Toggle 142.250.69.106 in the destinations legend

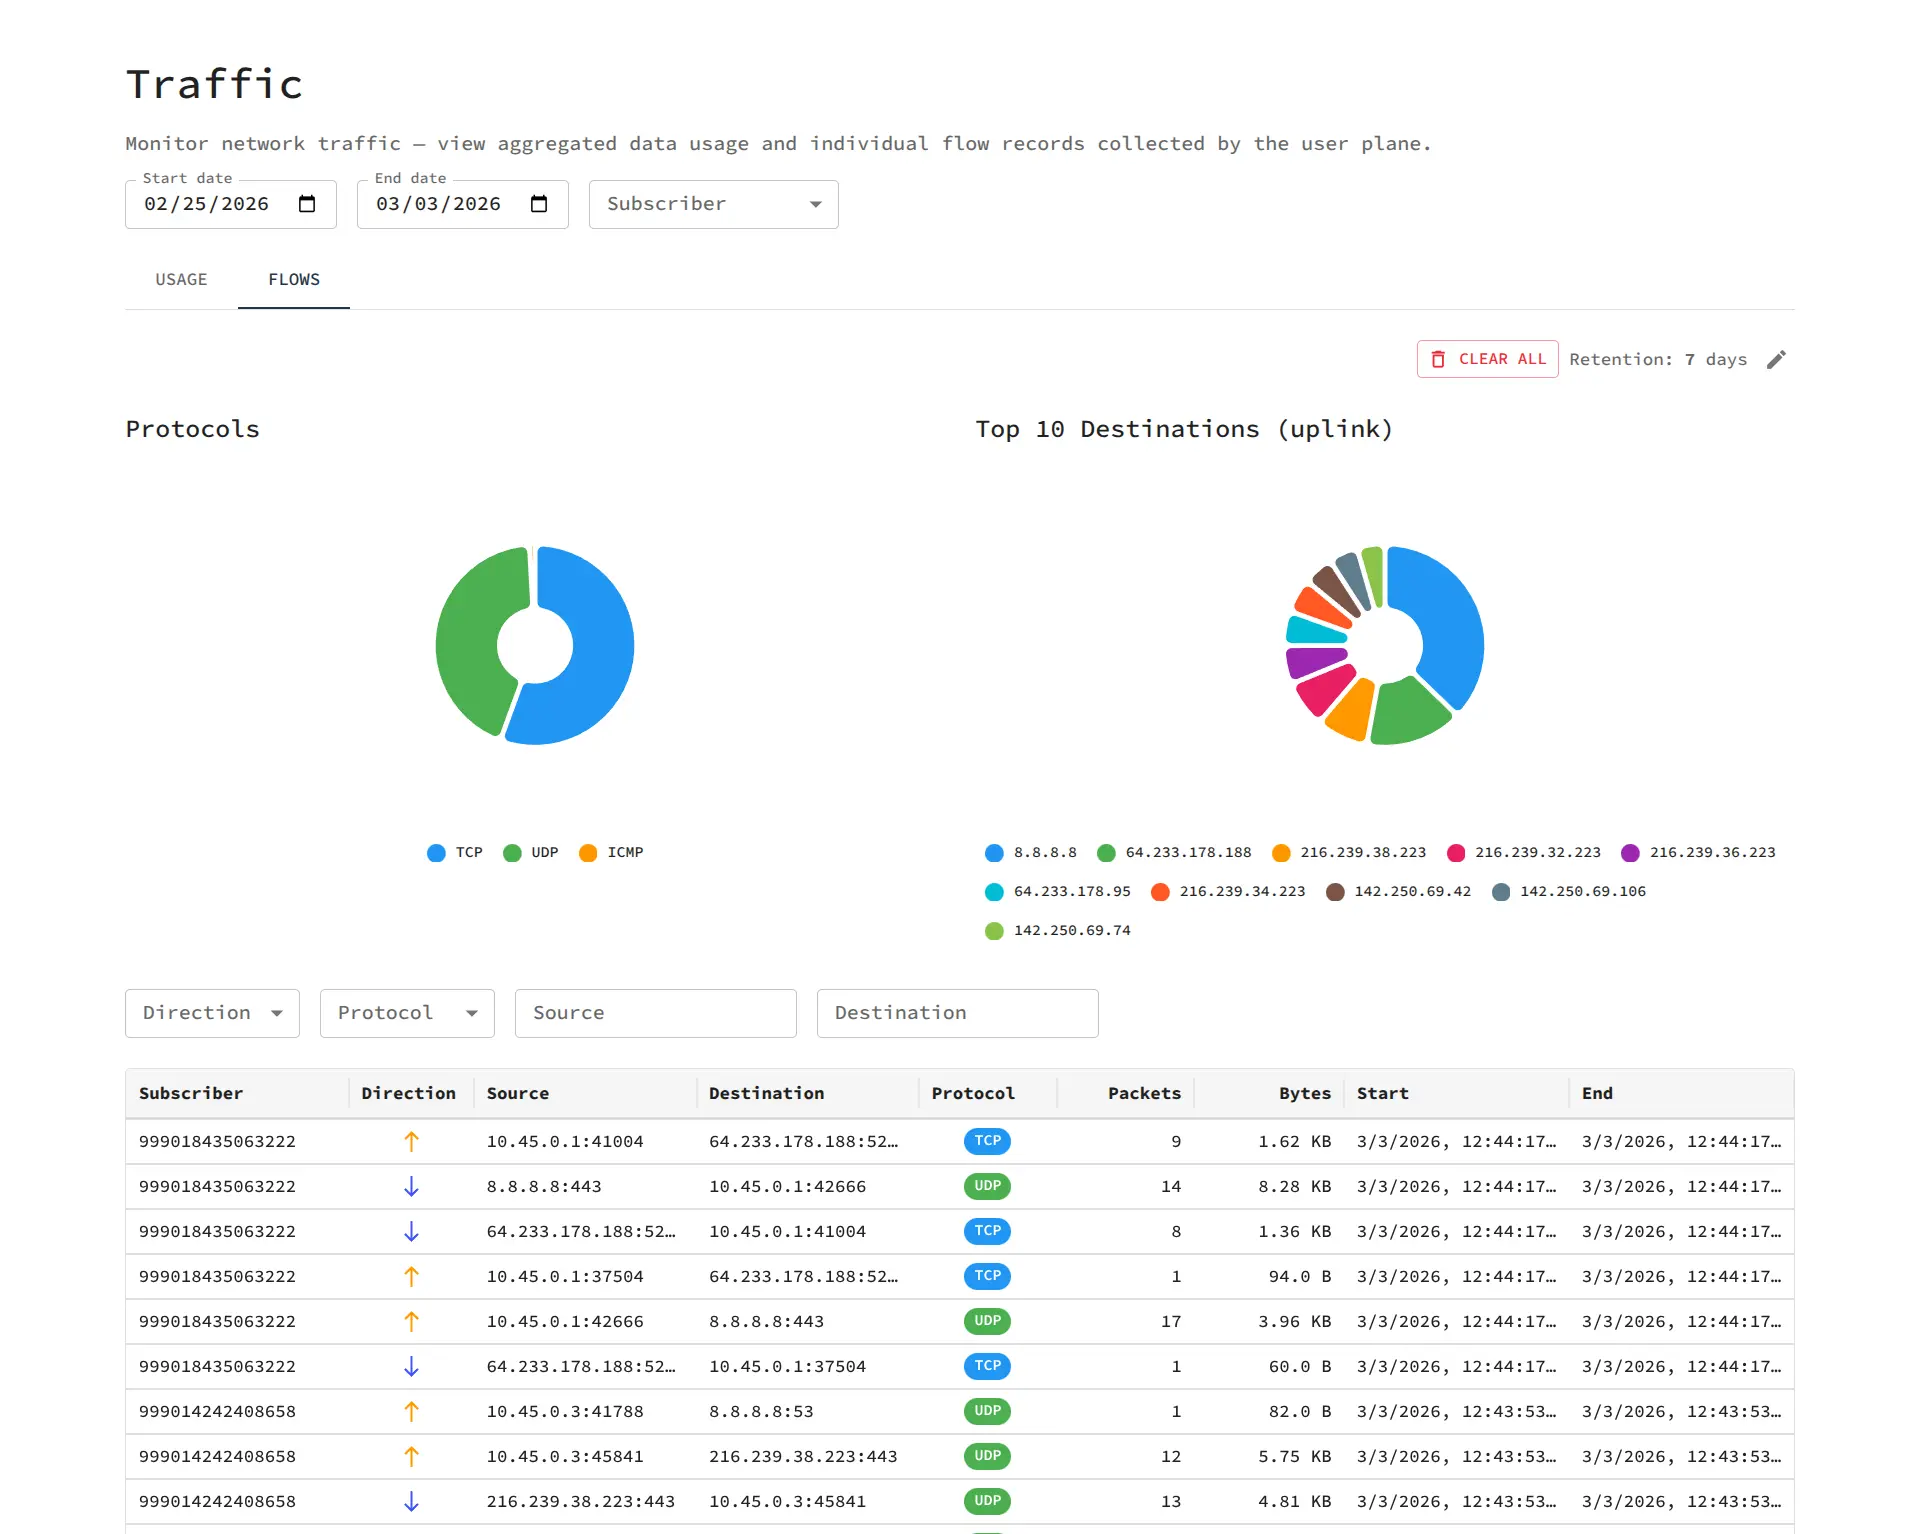tap(1568, 892)
